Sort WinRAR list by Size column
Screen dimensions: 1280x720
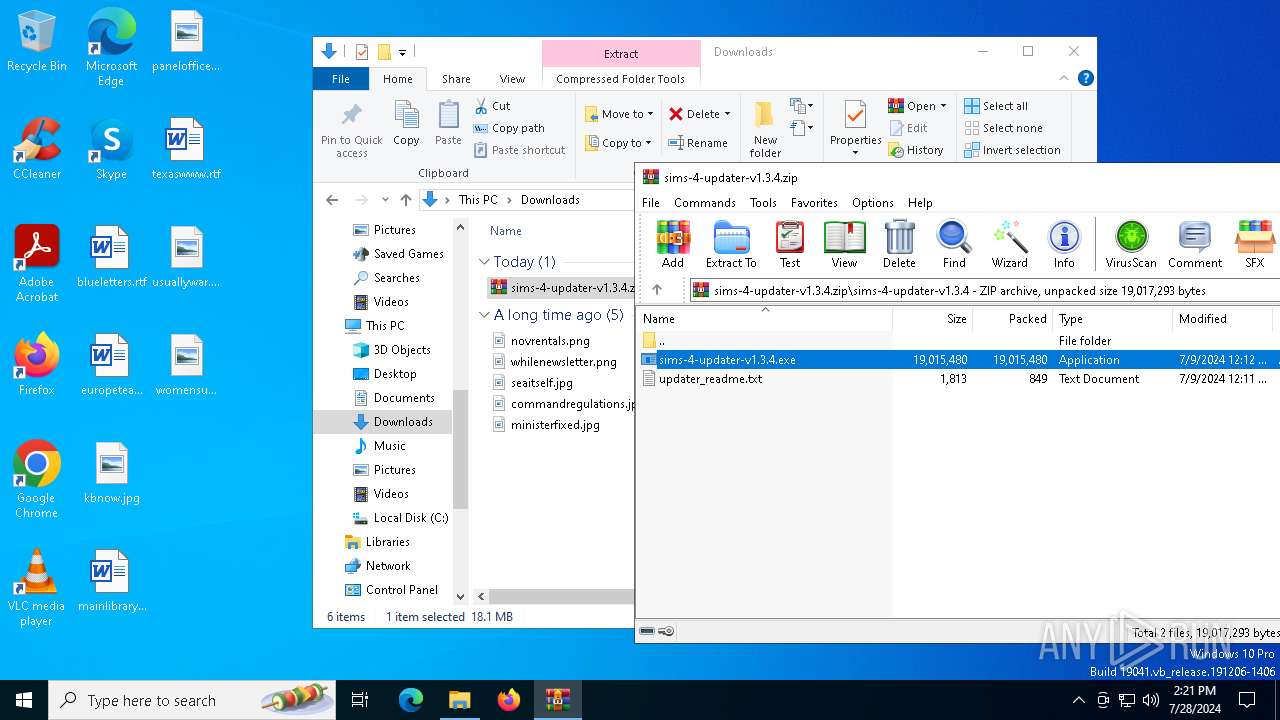932,319
